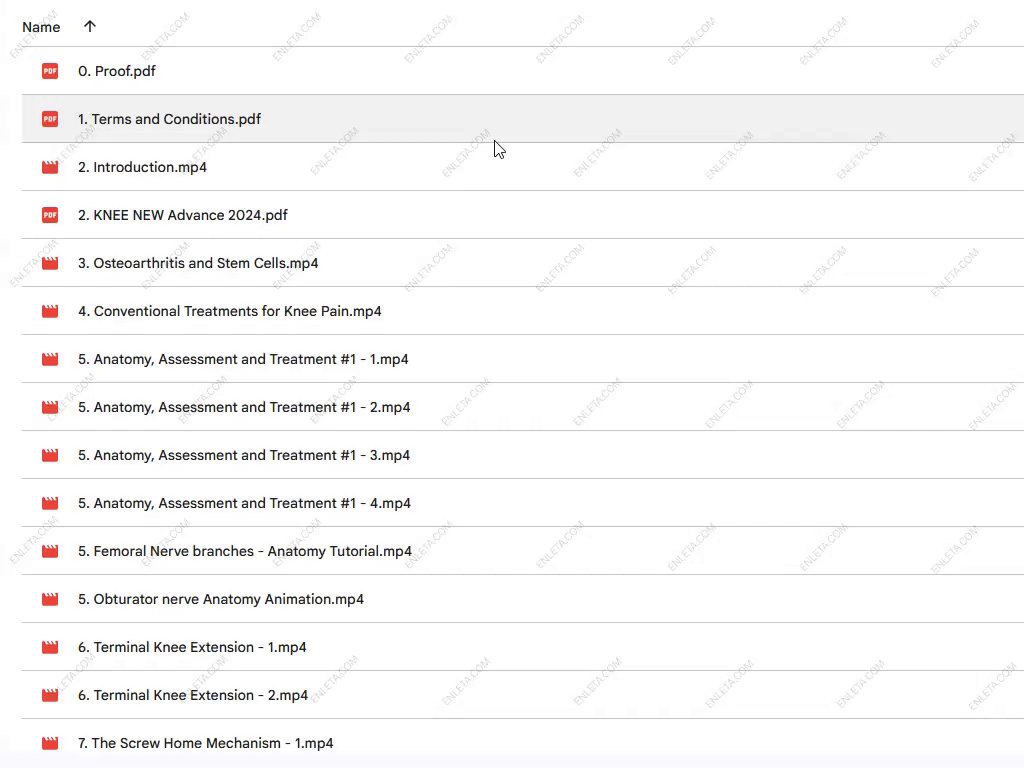Sort files by the Name column header
The height and width of the screenshot is (768, 1024).
(41, 27)
